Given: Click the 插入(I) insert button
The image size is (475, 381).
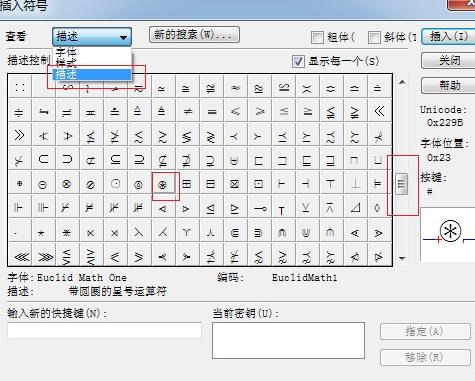Looking at the screenshot, I should 448,36.
